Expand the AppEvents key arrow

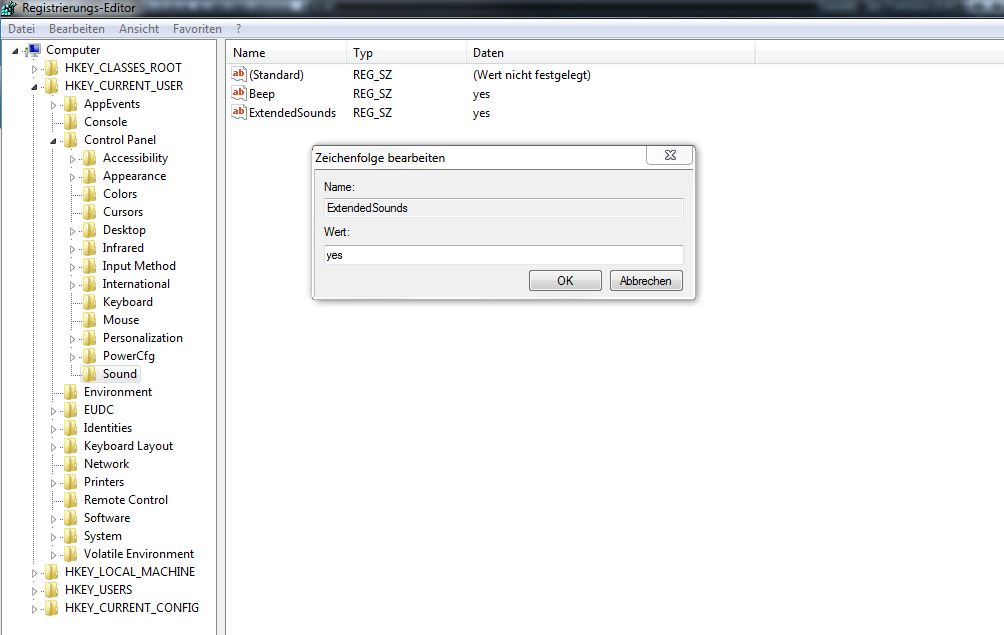coord(54,104)
